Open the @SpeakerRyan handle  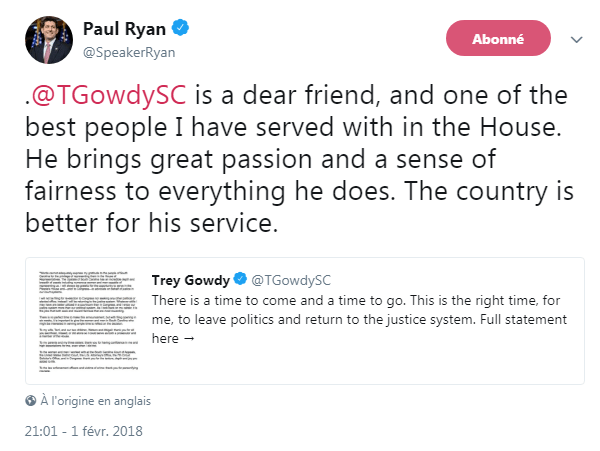(x=127, y=48)
